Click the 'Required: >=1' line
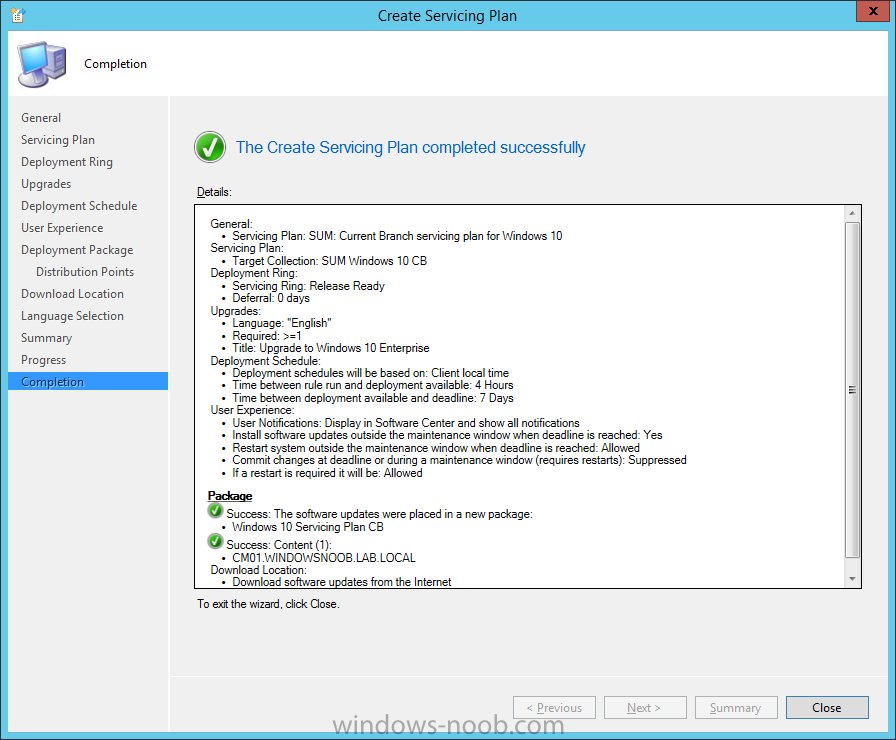Viewport: 896px width, 740px height. tap(267, 336)
